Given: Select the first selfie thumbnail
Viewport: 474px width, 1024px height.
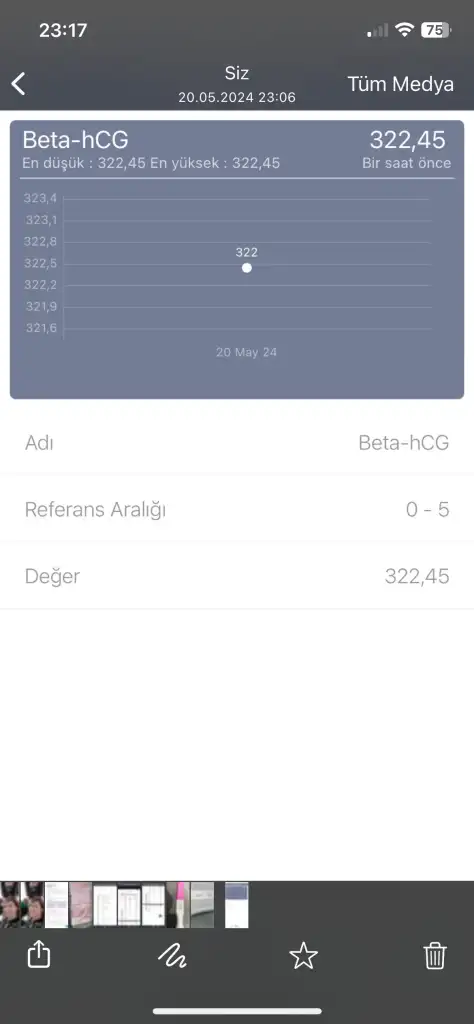Looking at the screenshot, I should click(x=10, y=904).
